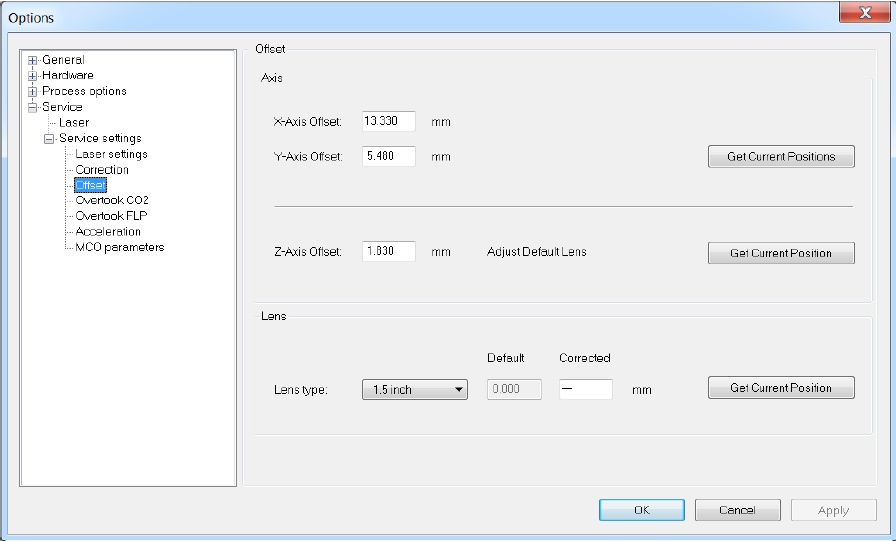Viewport: 896px width, 541px height.
Task: Click the Corrected lens value field
Action: point(585,390)
